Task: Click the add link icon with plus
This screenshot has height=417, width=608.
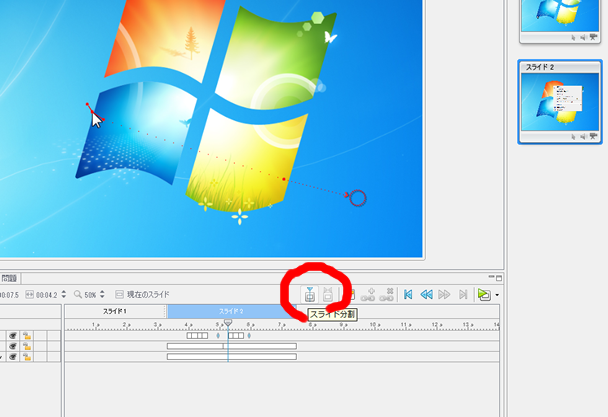Action: pos(367,295)
